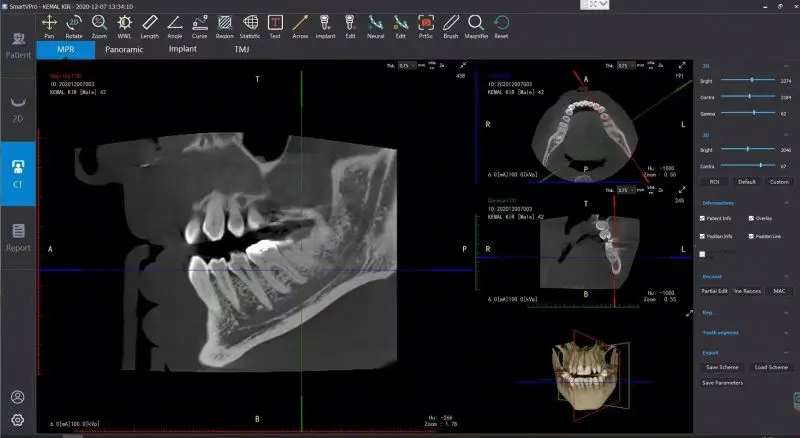Expand the Teeth segment section
Screen dimensions: 800x438
(x=786, y=332)
